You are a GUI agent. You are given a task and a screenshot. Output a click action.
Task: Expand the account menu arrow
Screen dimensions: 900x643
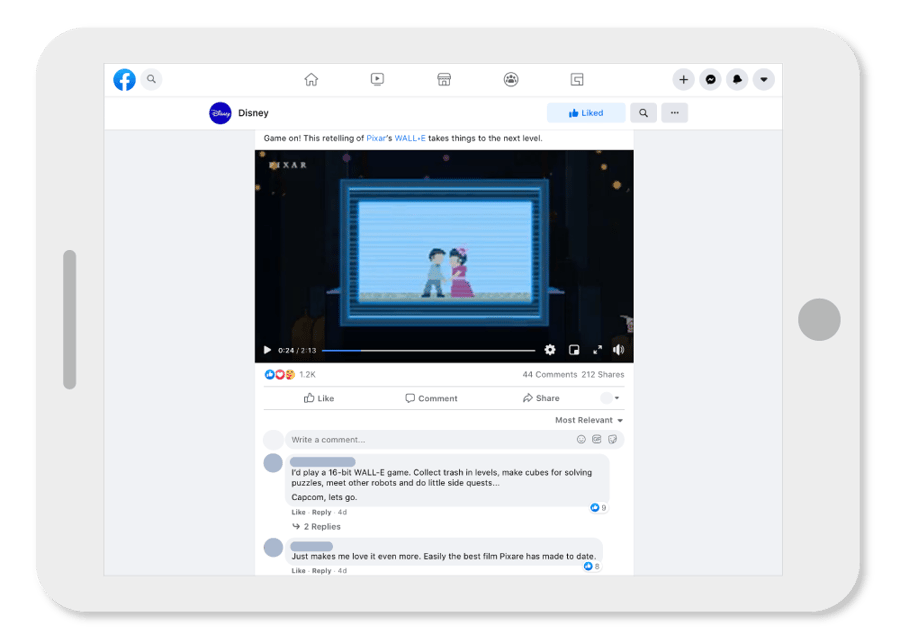point(763,79)
